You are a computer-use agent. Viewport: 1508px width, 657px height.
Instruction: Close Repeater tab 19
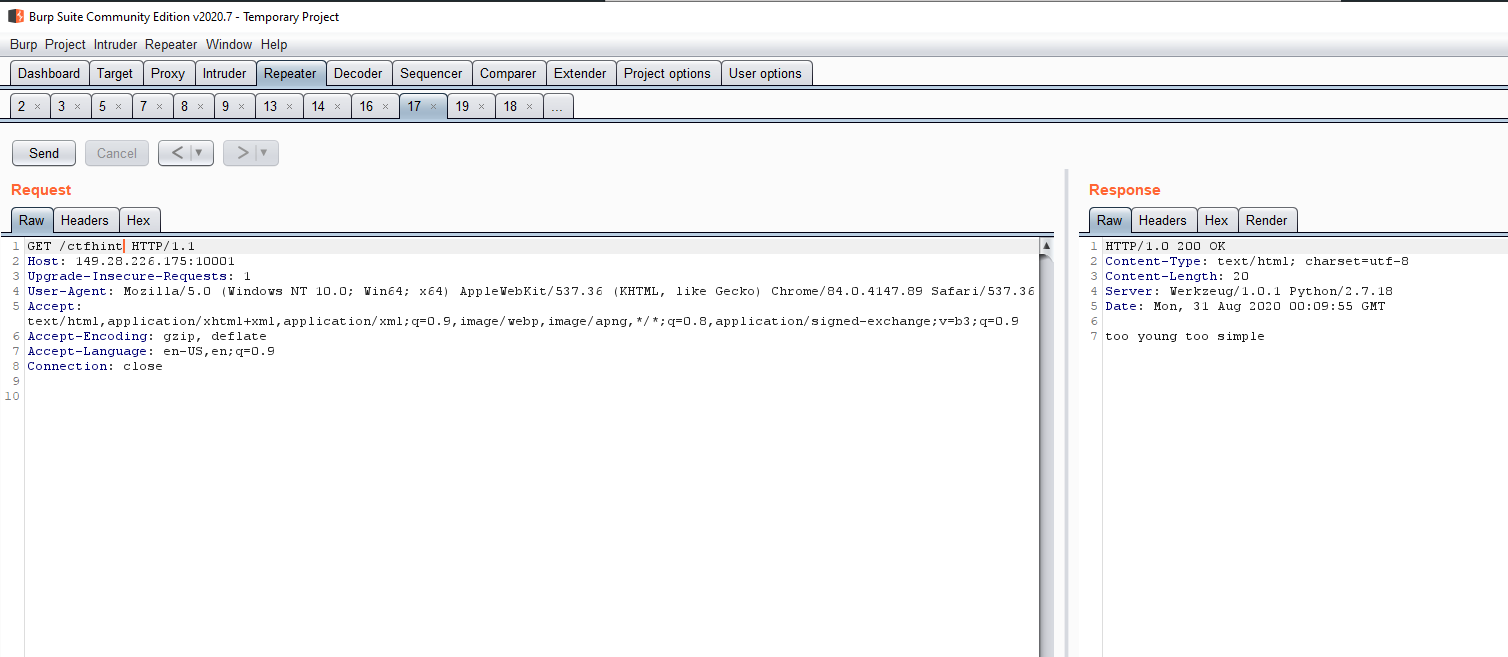tap(481, 107)
